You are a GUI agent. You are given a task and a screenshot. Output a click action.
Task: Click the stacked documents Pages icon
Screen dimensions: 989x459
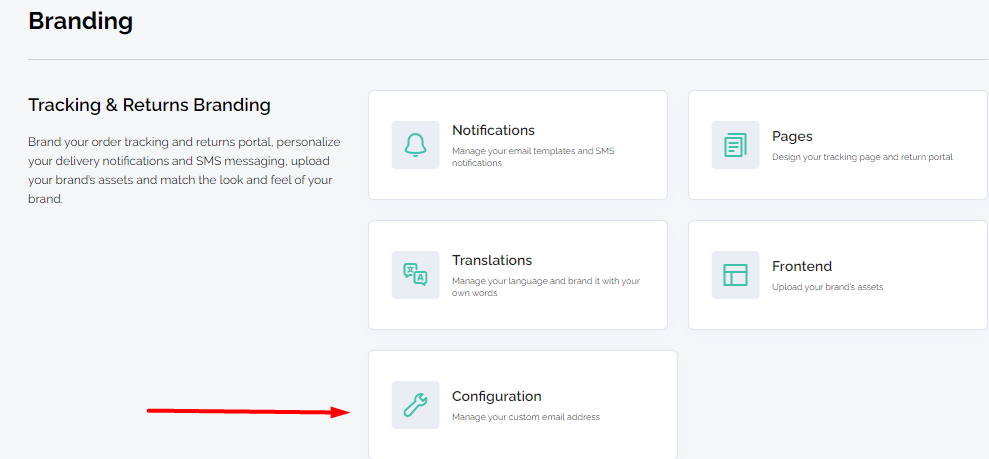pyautogui.click(x=735, y=145)
